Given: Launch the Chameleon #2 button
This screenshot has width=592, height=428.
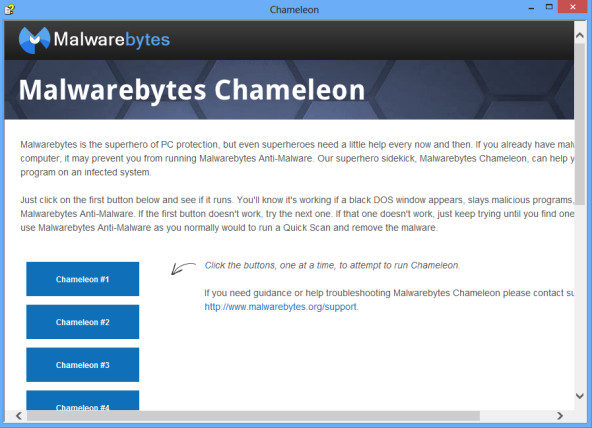Looking at the screenshot, I should click(x=82, y=322).
